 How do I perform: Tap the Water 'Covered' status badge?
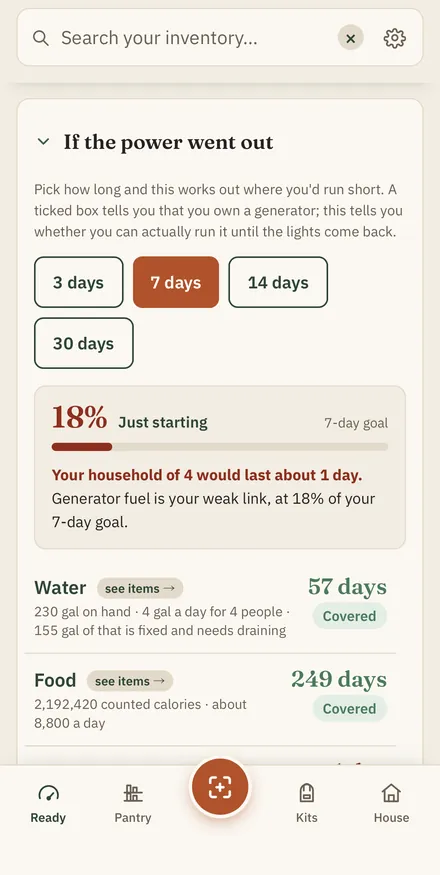(x=350, y=616)
